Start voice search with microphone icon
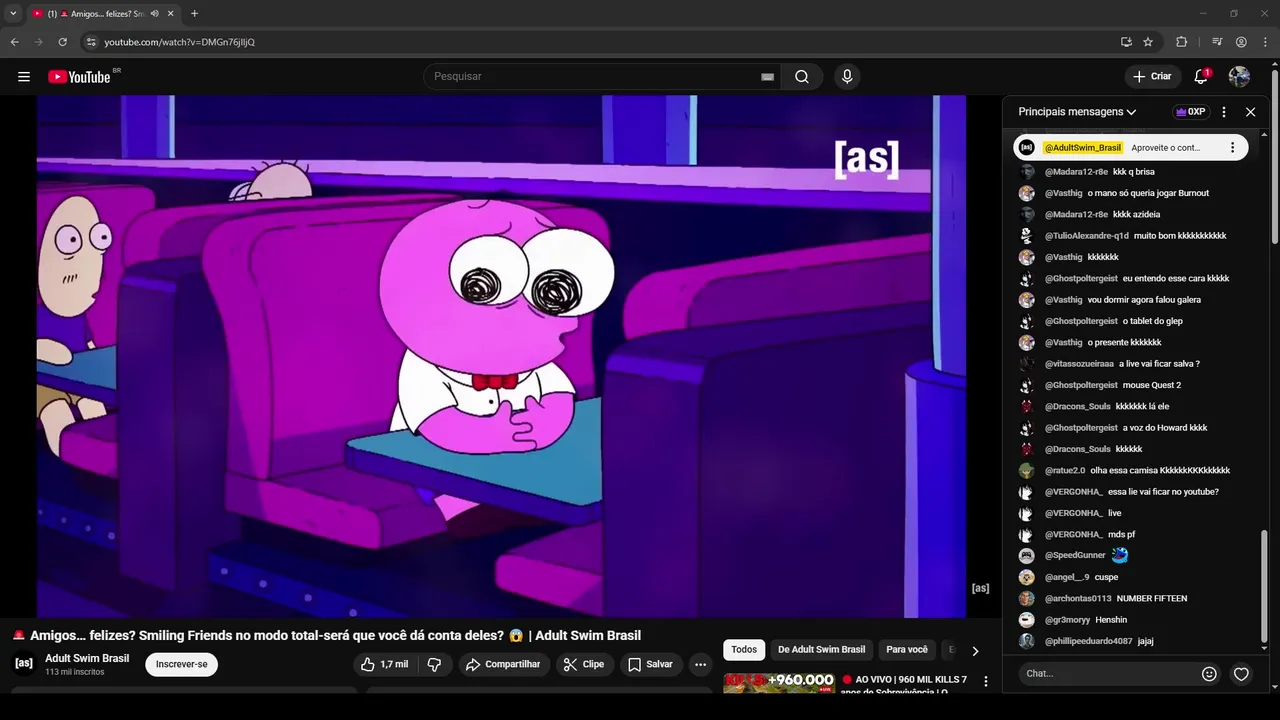 (x=847, y=77)
